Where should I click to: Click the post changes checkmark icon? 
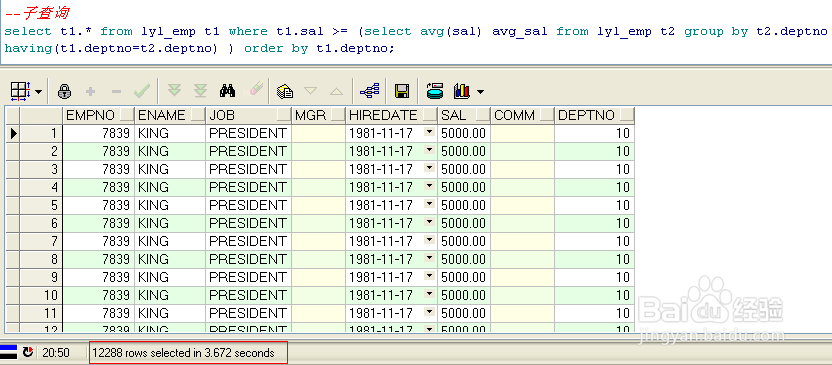(x=142, y=92)
